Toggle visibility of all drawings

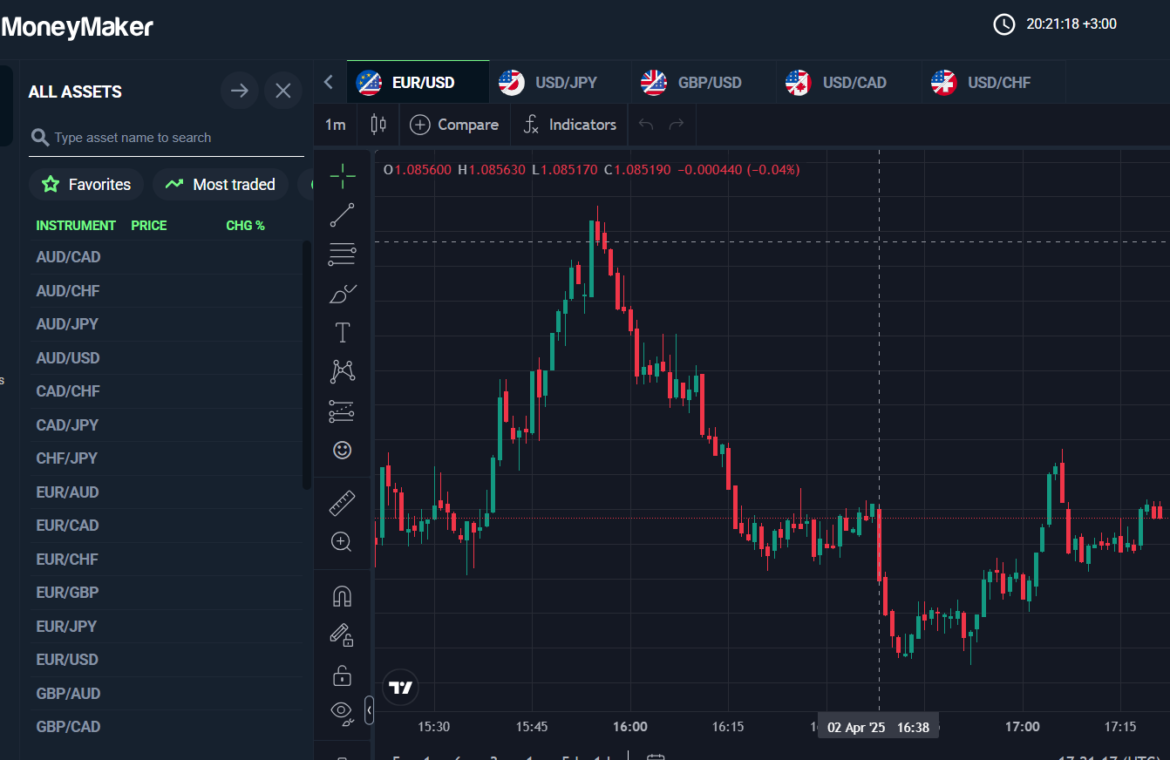click(342, 713)
